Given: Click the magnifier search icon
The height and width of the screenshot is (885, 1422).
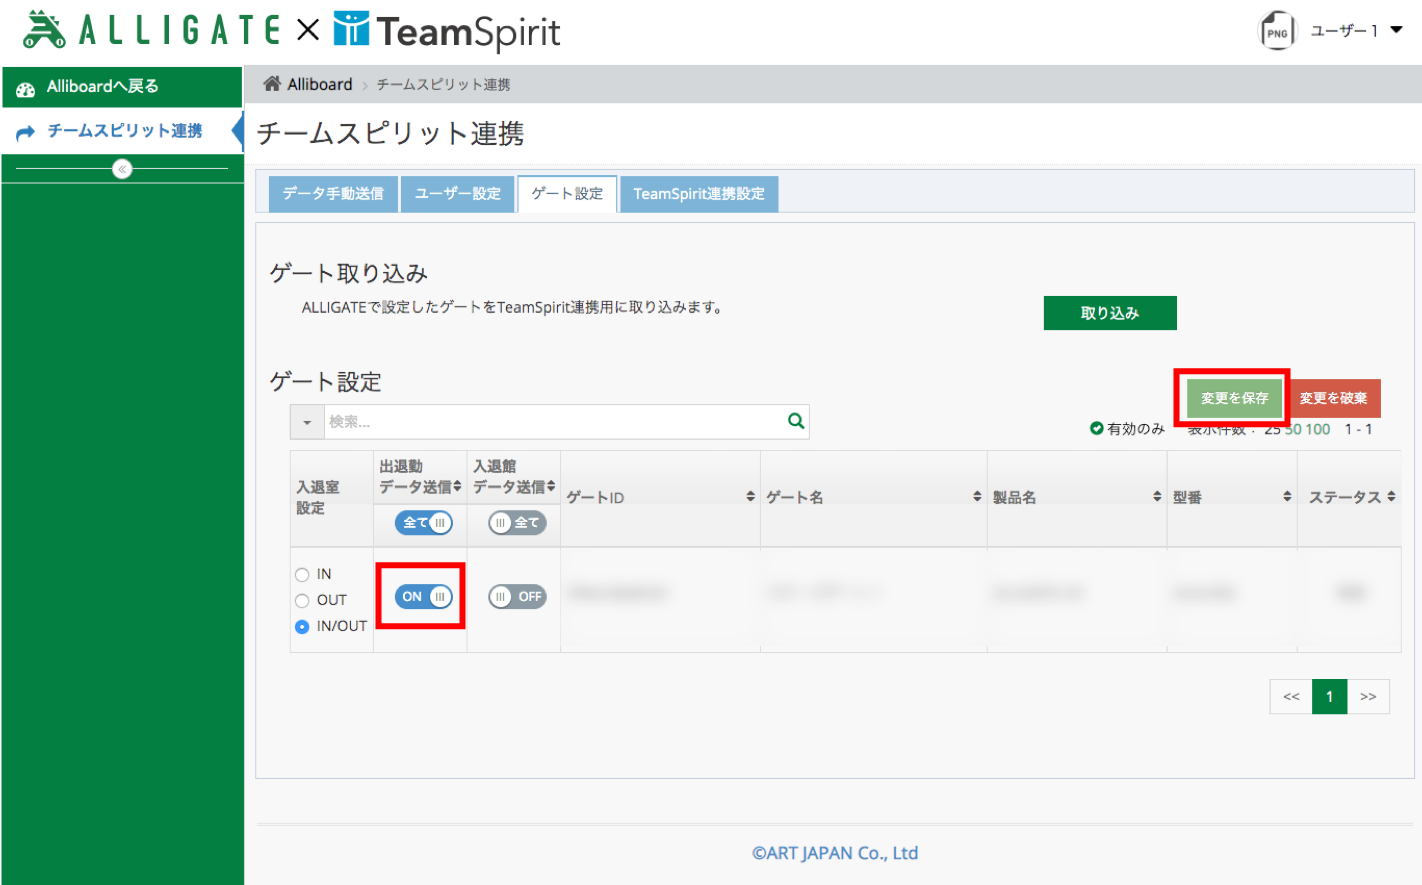Looking at the screenshot, I should [x=796, y=421].
